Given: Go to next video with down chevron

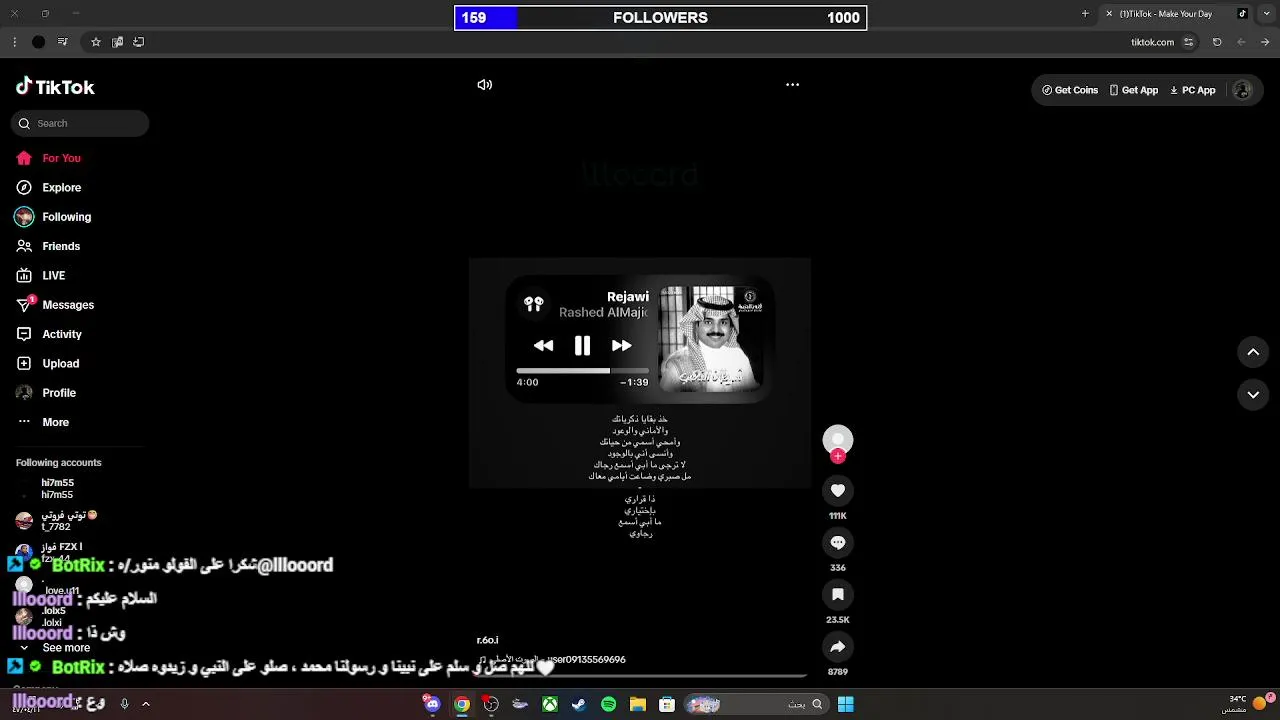Looking at the screenshot, I should click(x=1253, y=395).
